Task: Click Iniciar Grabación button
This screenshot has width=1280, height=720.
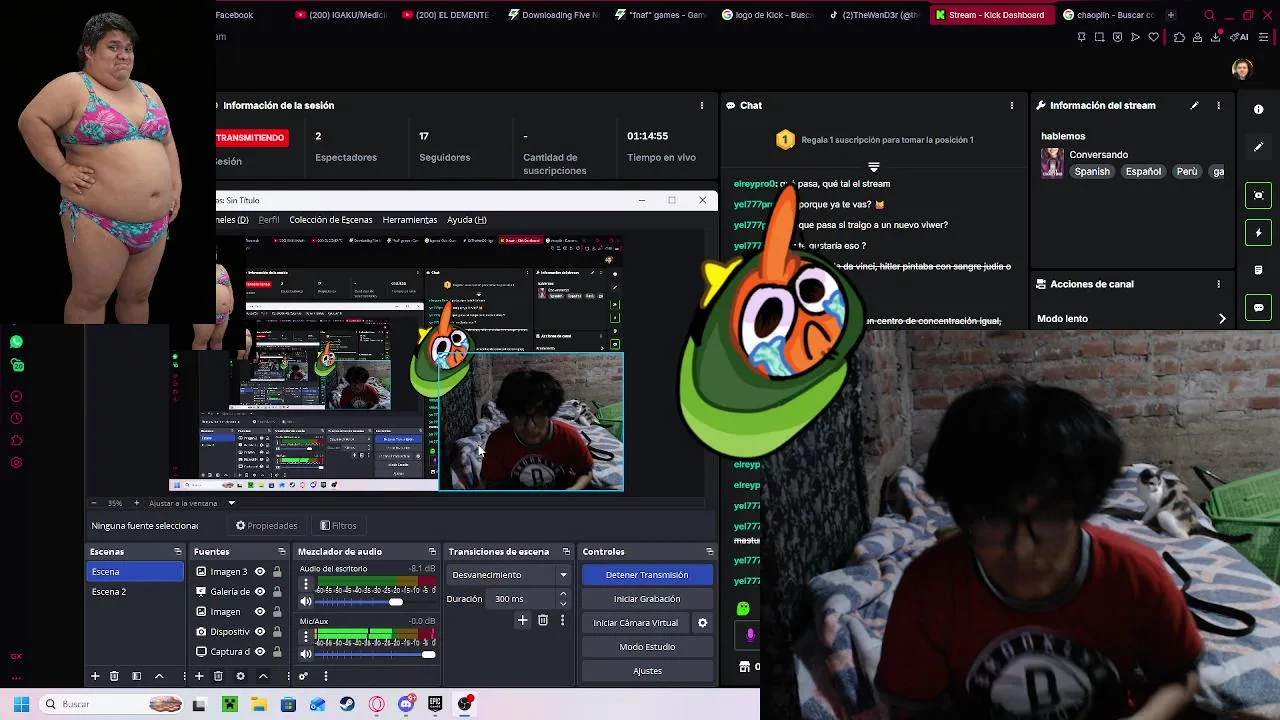Action: (x=647, y=599)
